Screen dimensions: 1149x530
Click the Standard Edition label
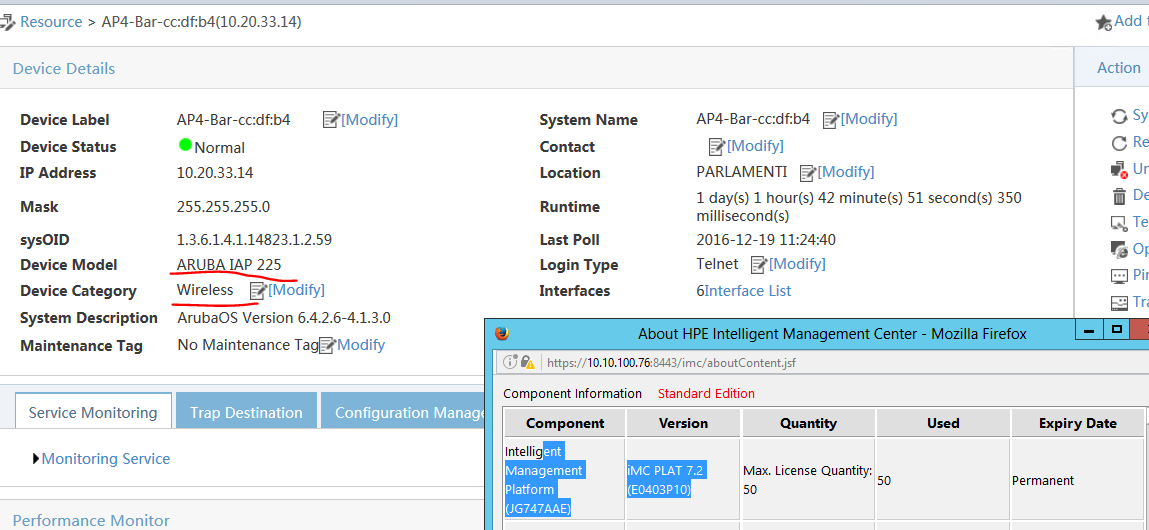click(x=706, y=394)
